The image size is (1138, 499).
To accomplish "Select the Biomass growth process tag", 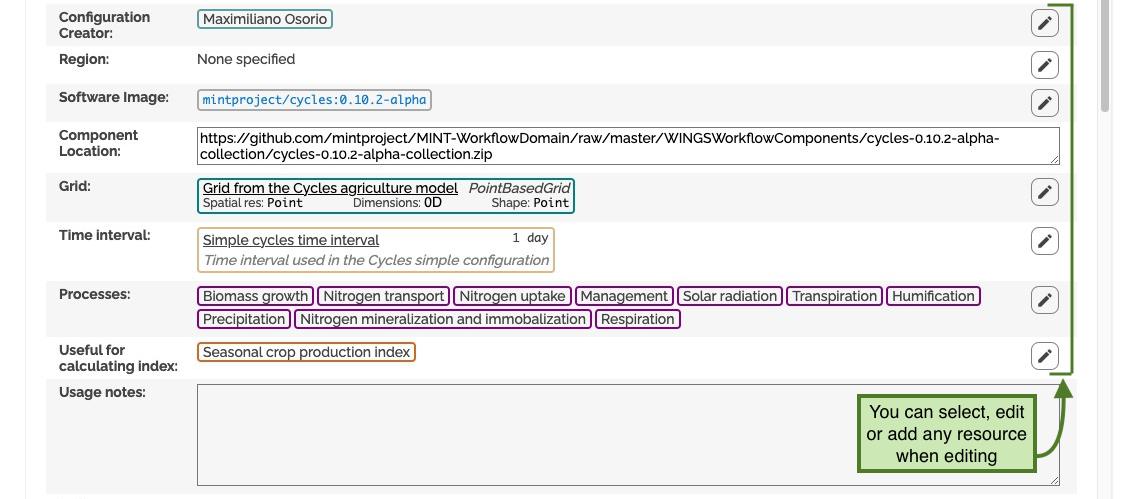I will (x=255, y=296).
